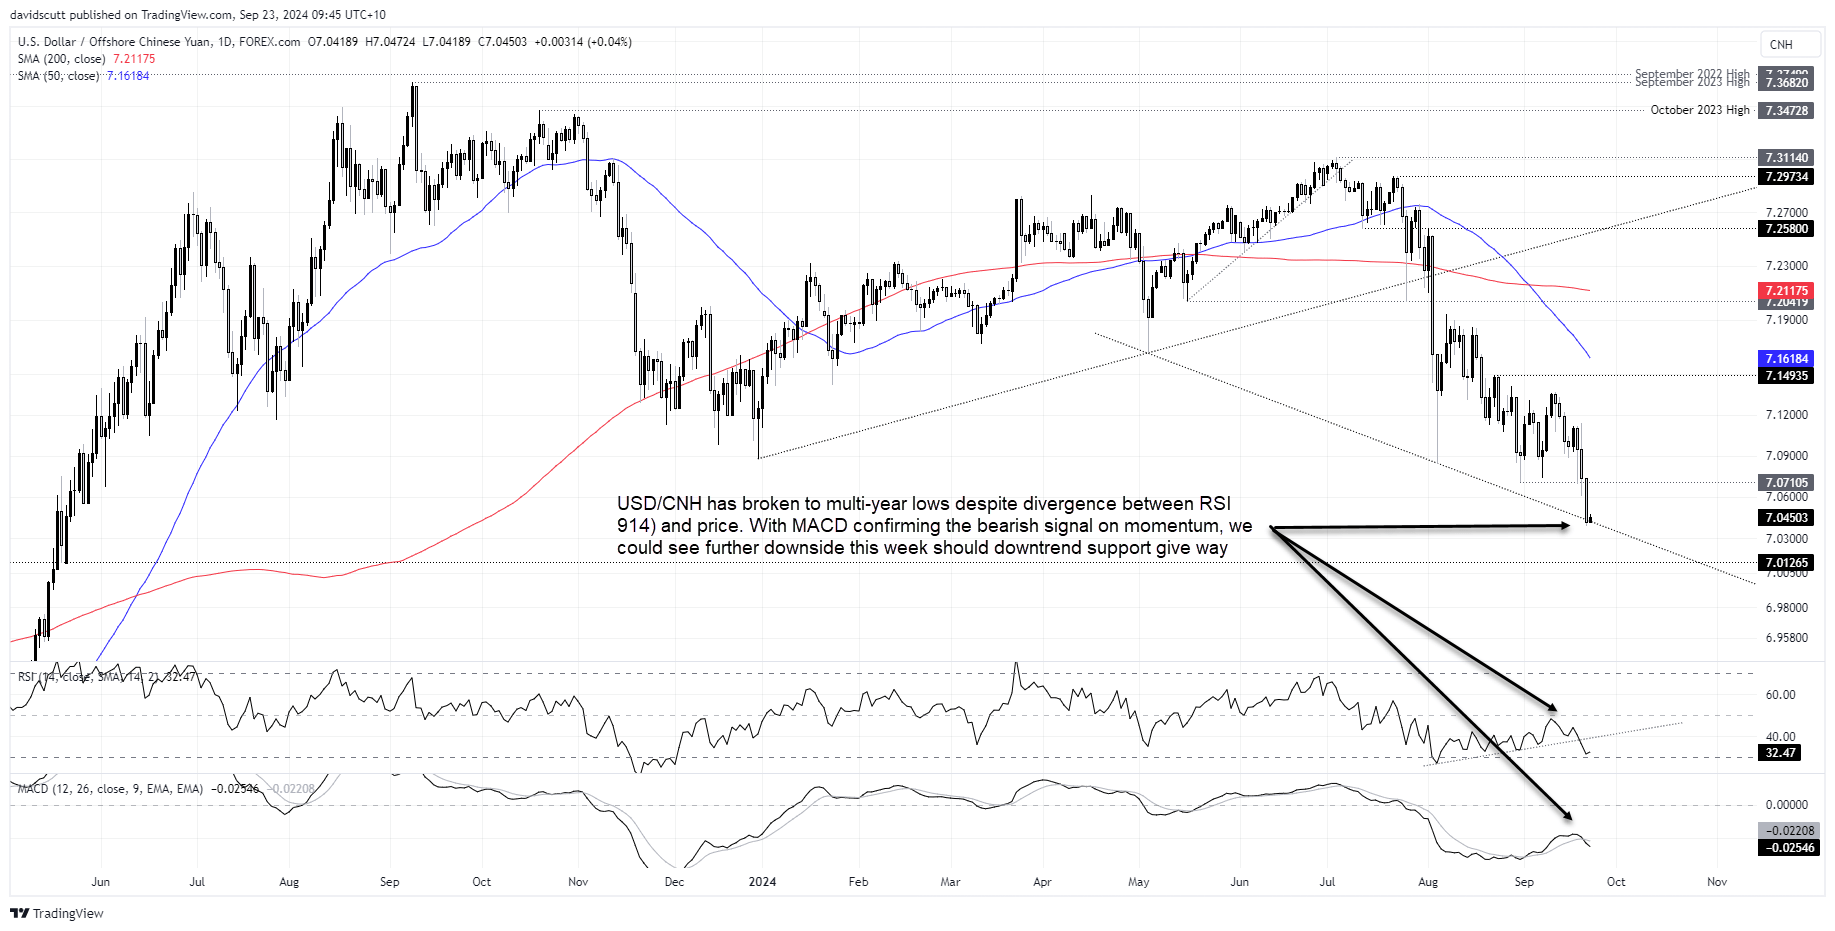Click the 7.36820 price label

1786,83
